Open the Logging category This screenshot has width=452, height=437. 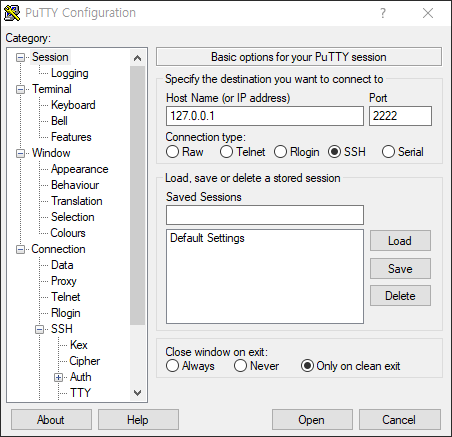coord(70,73)
